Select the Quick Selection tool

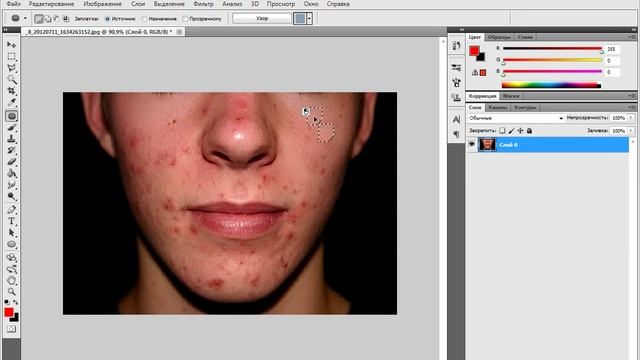tap(11, 79)
